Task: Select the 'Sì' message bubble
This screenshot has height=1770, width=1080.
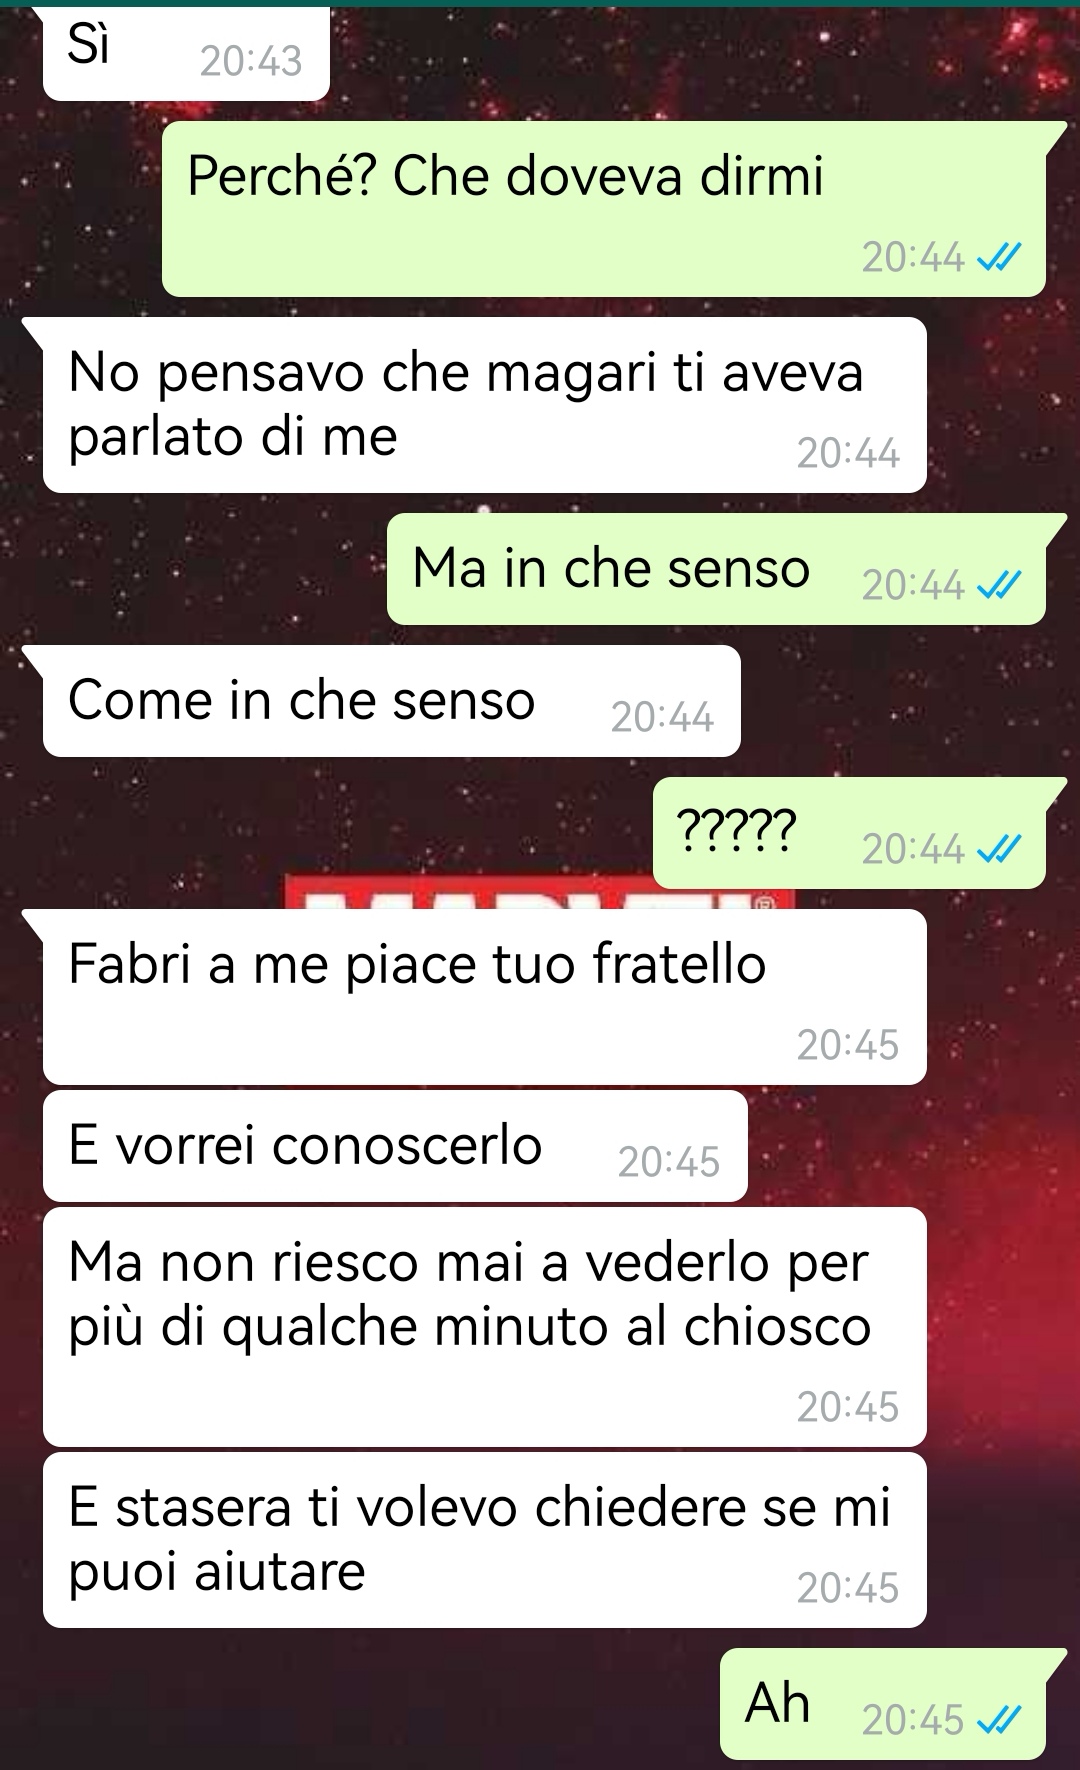Action: coord(186,53)
